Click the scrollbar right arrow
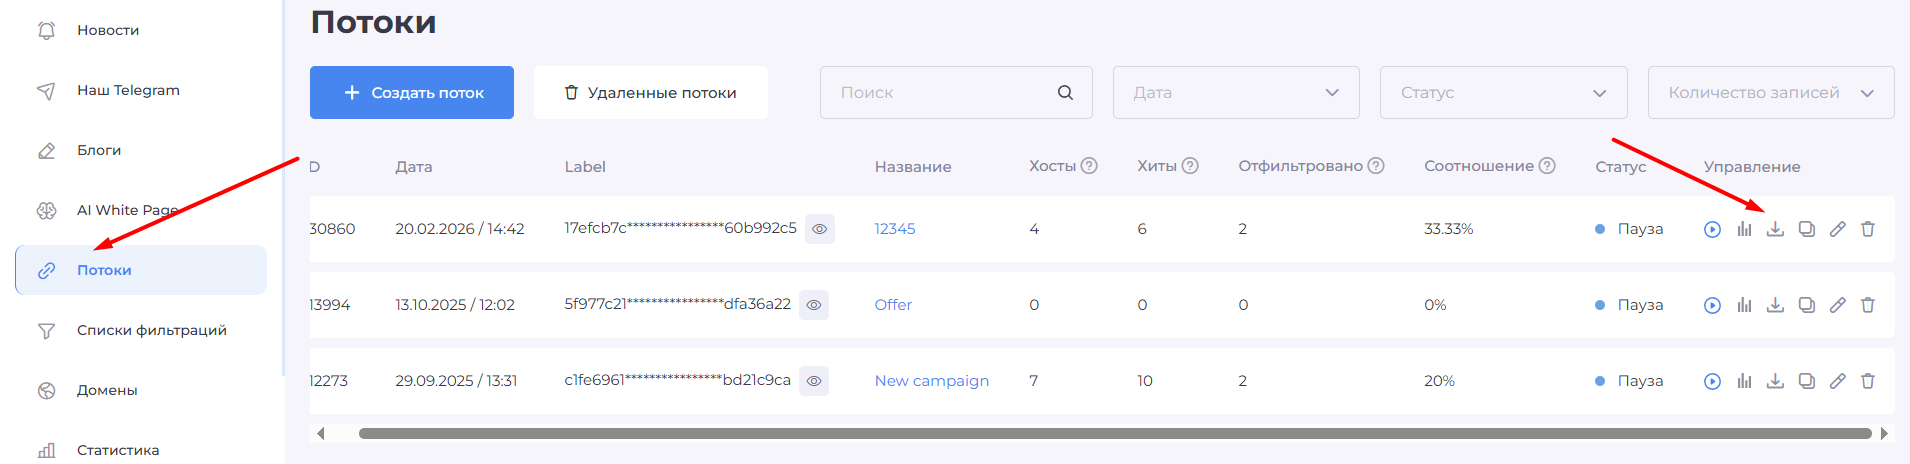 click(x=1884, y=433)
